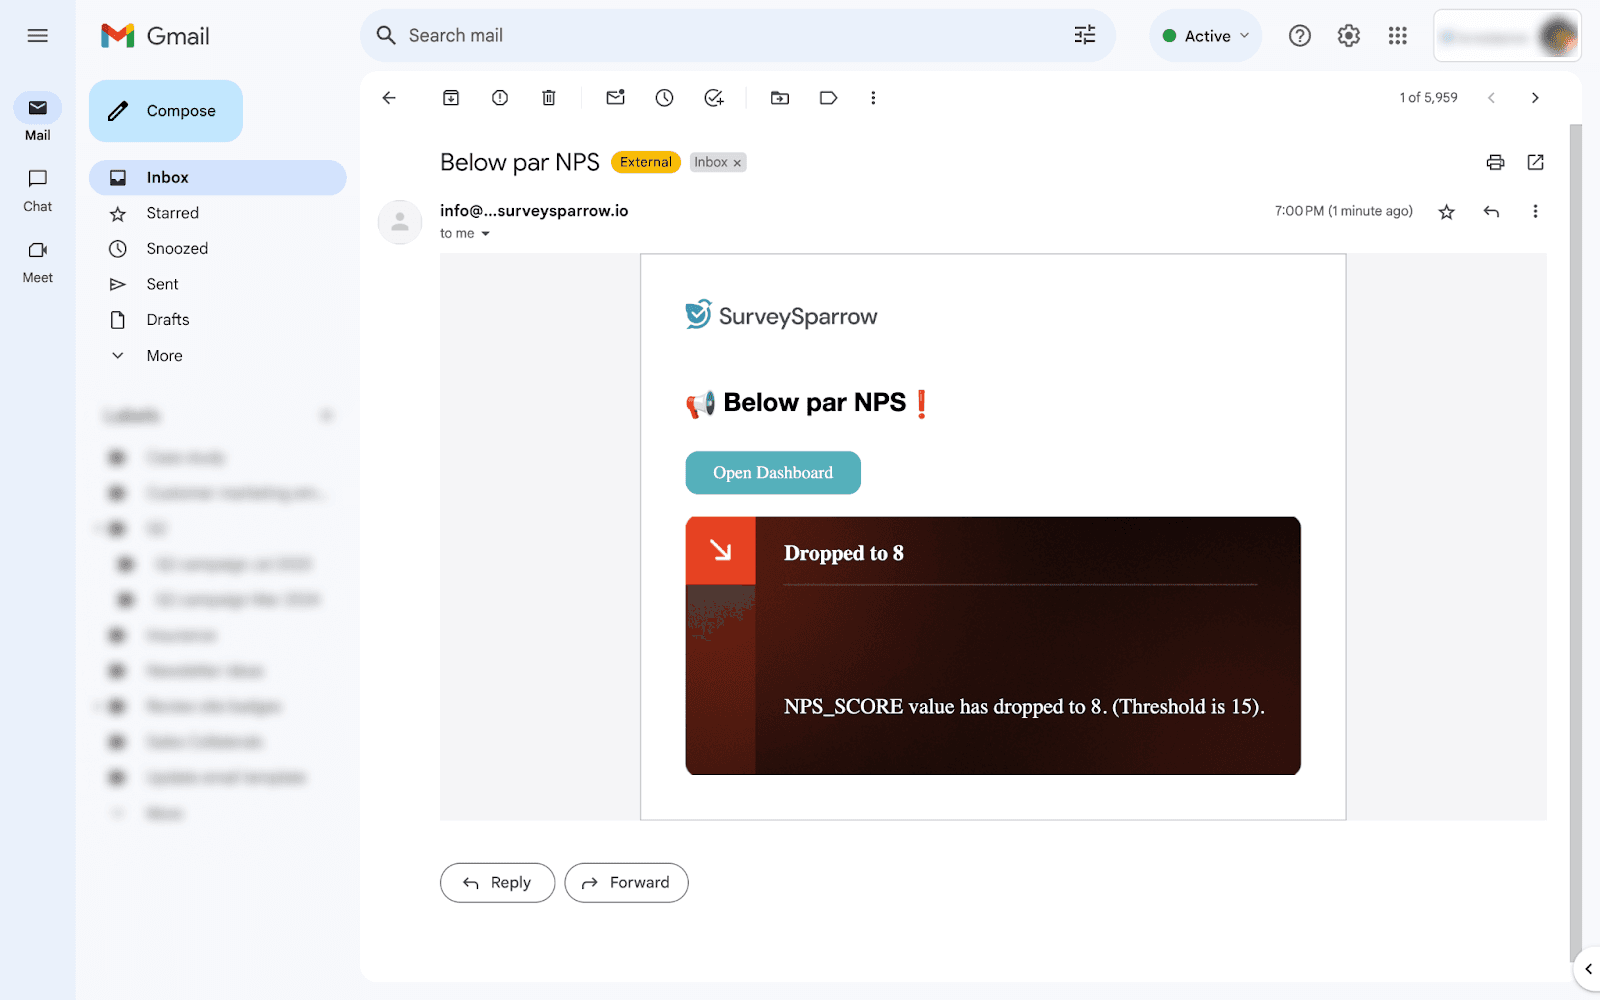The image size is (1600, 1000).
Task: Report the email as spam
Action: click(500, 98)
